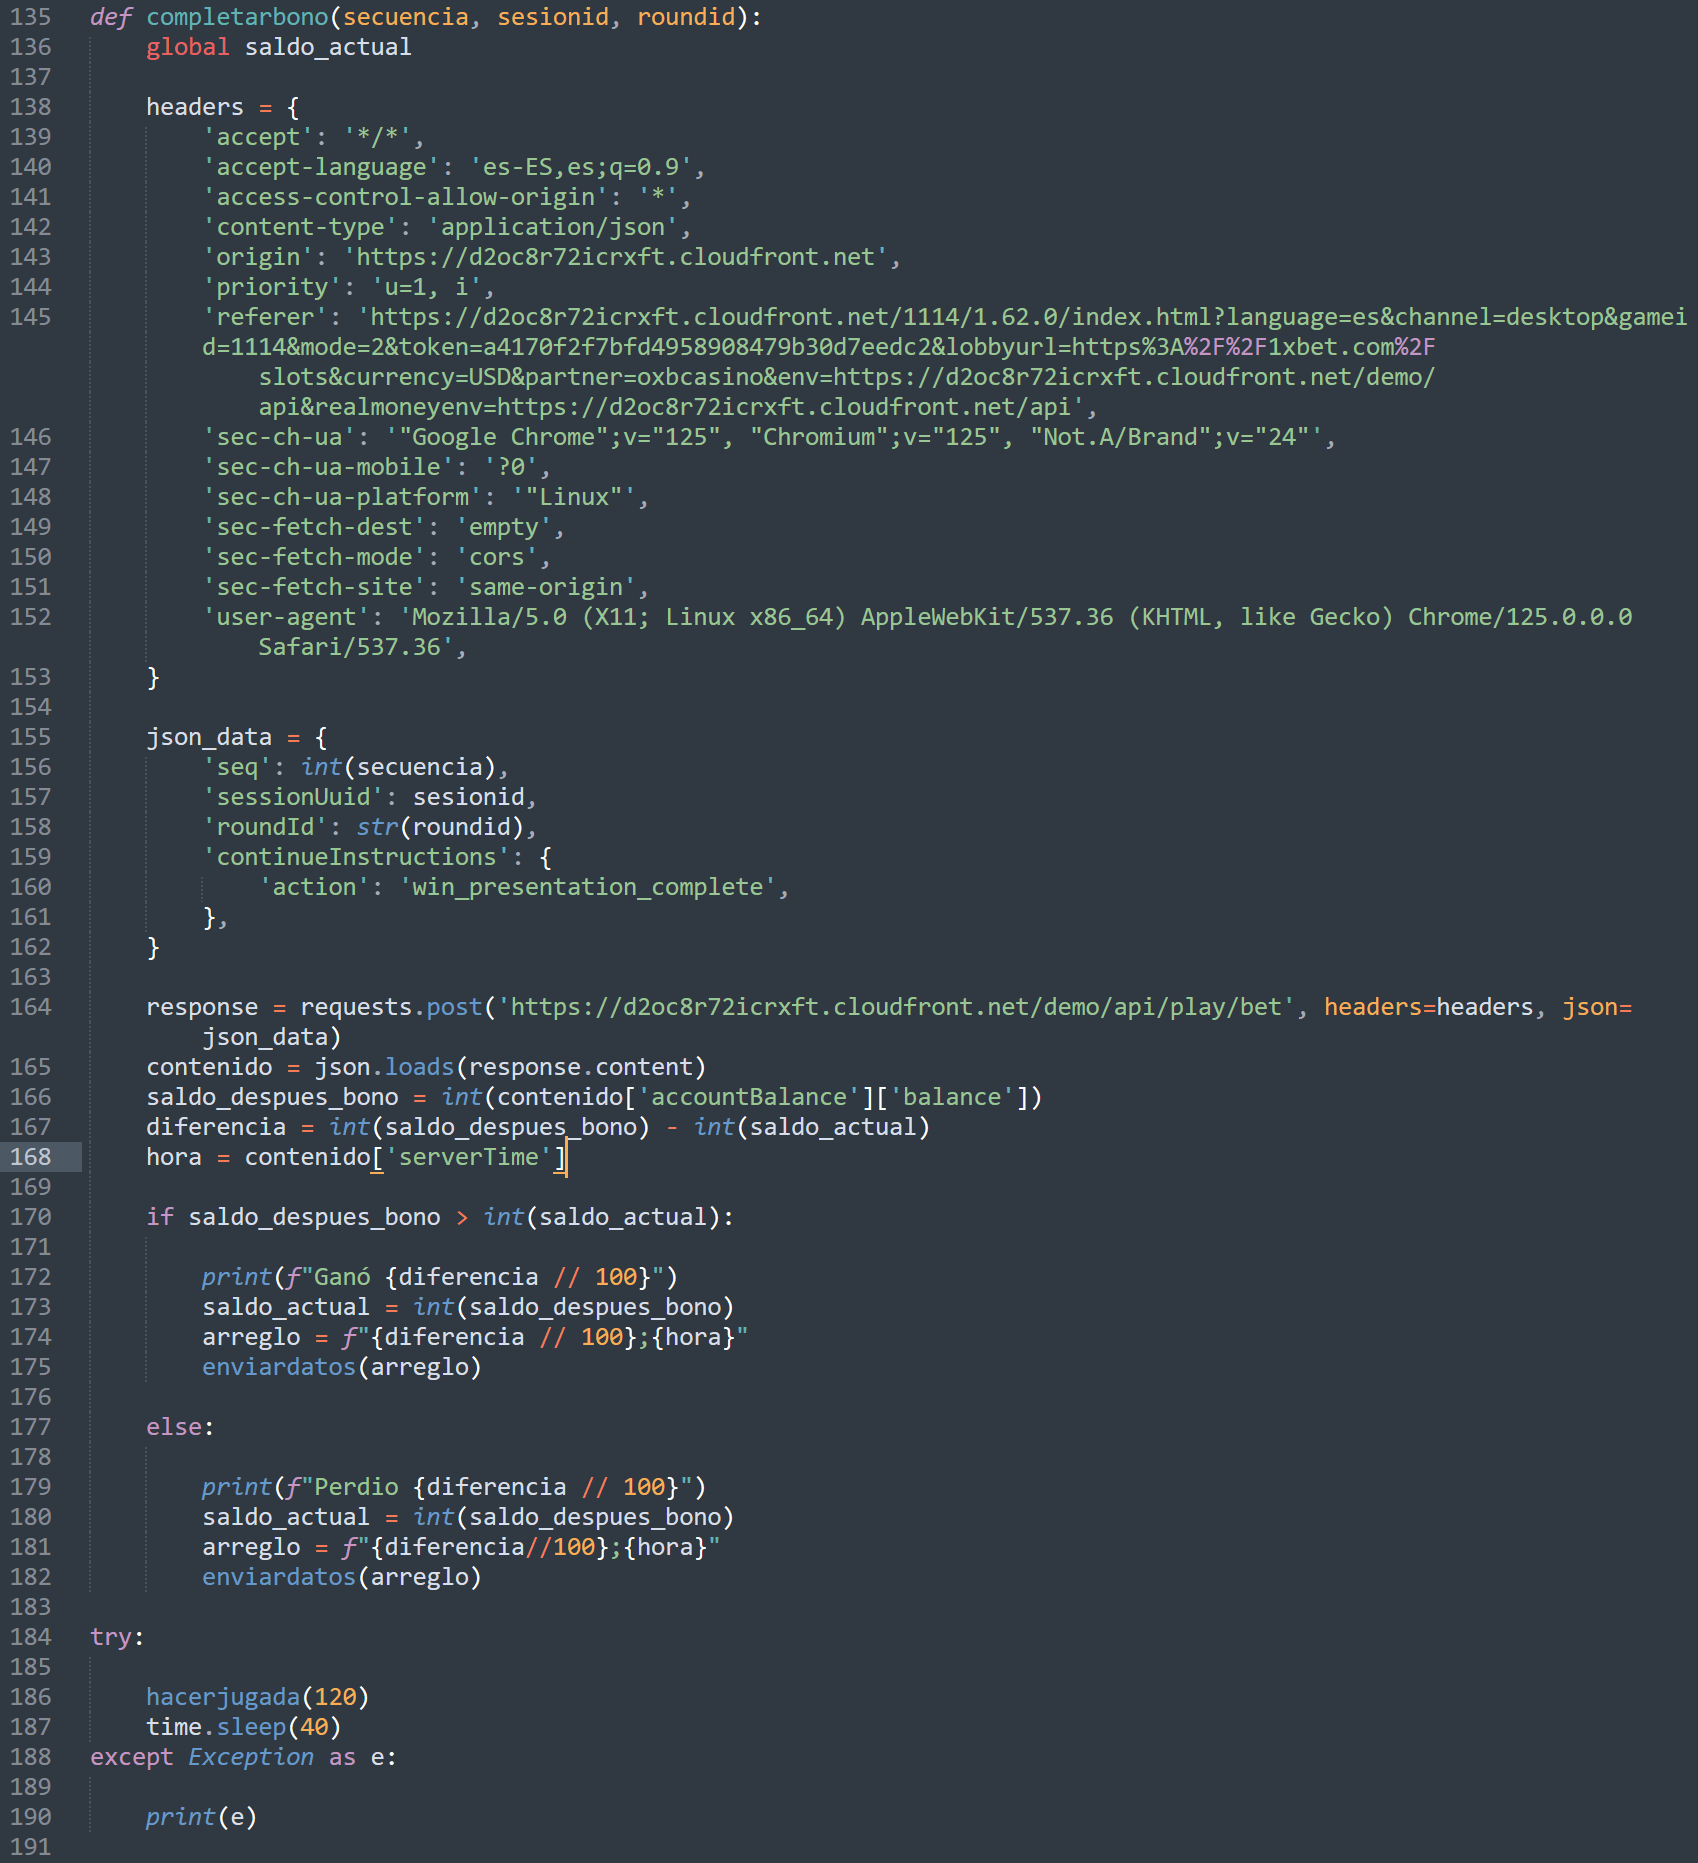Place cursor on the global keyword
Image resolution: width=1698 pixels, height=1863 pixels.
pyautogui.click(x=187, y=47)
